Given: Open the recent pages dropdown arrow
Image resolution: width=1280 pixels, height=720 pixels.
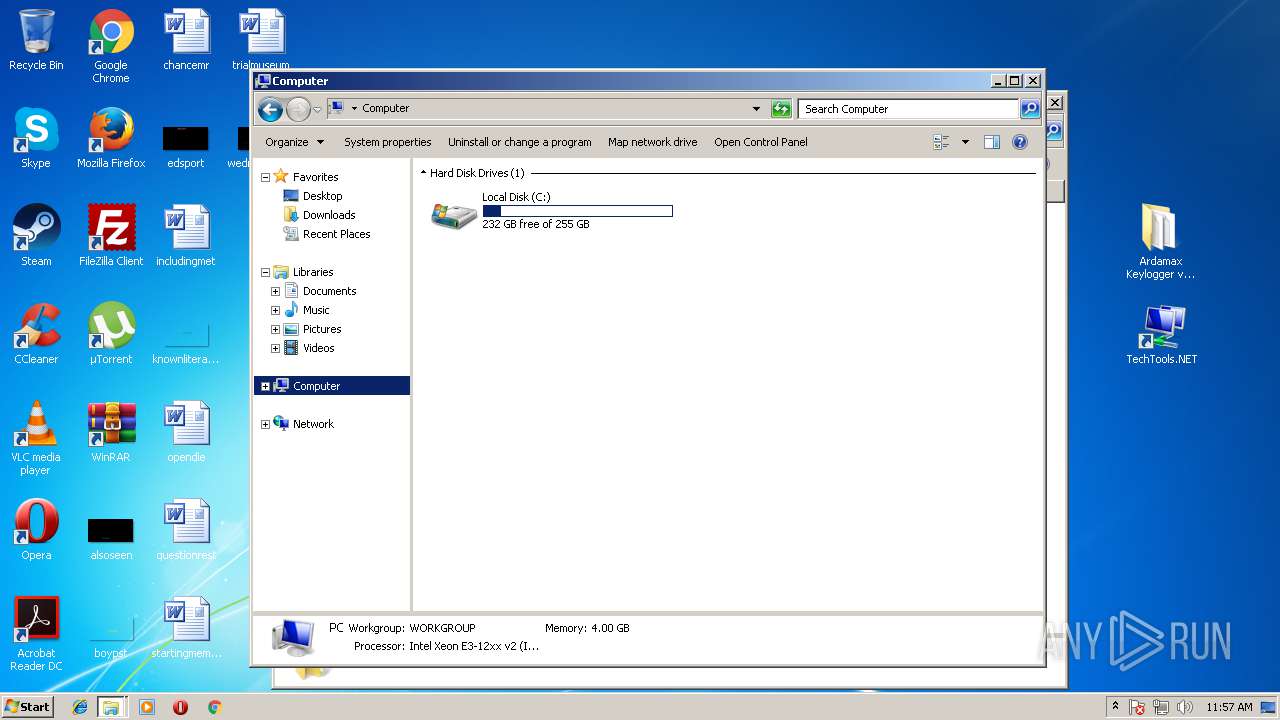Looking at the screenshot, I should tap(317, 109).
